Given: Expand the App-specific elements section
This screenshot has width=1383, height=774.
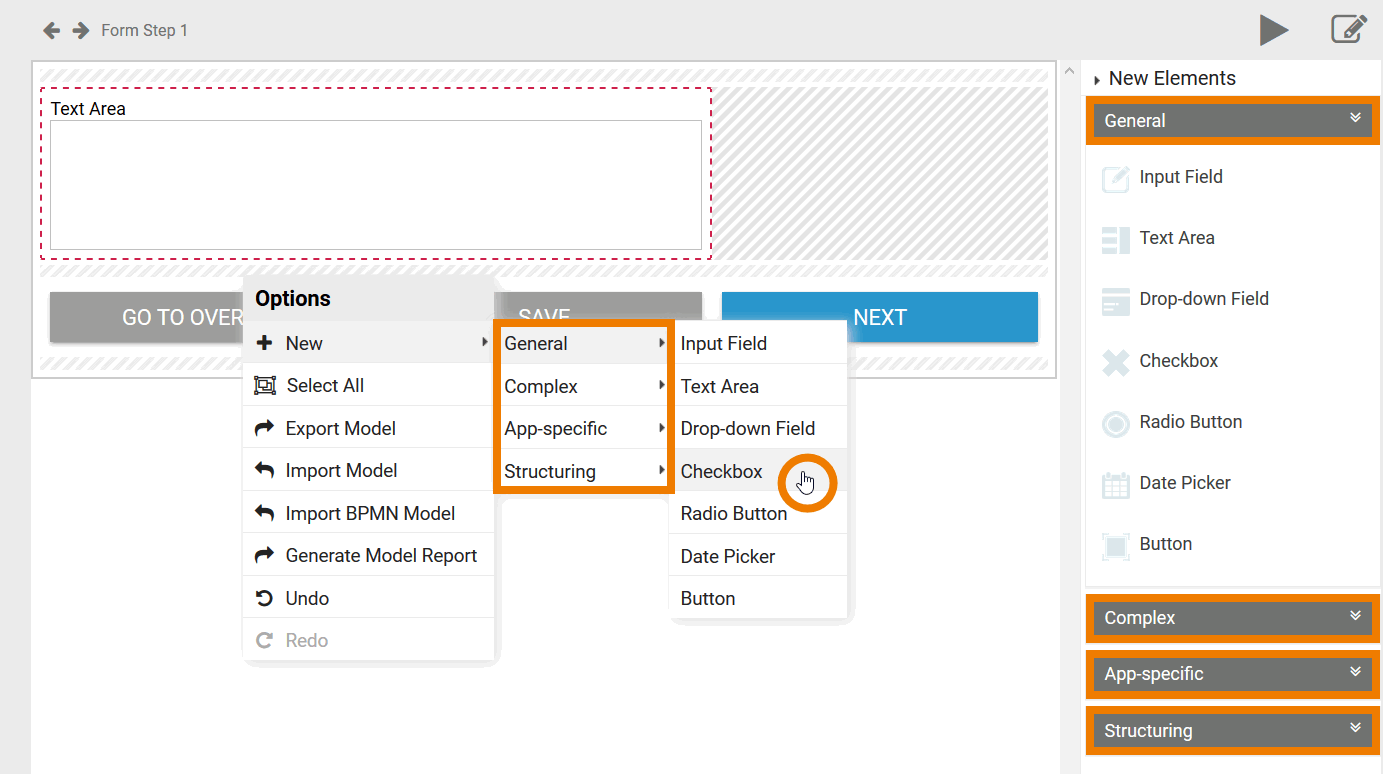Looking at the screenshot, I should (x=1232, y=674).
